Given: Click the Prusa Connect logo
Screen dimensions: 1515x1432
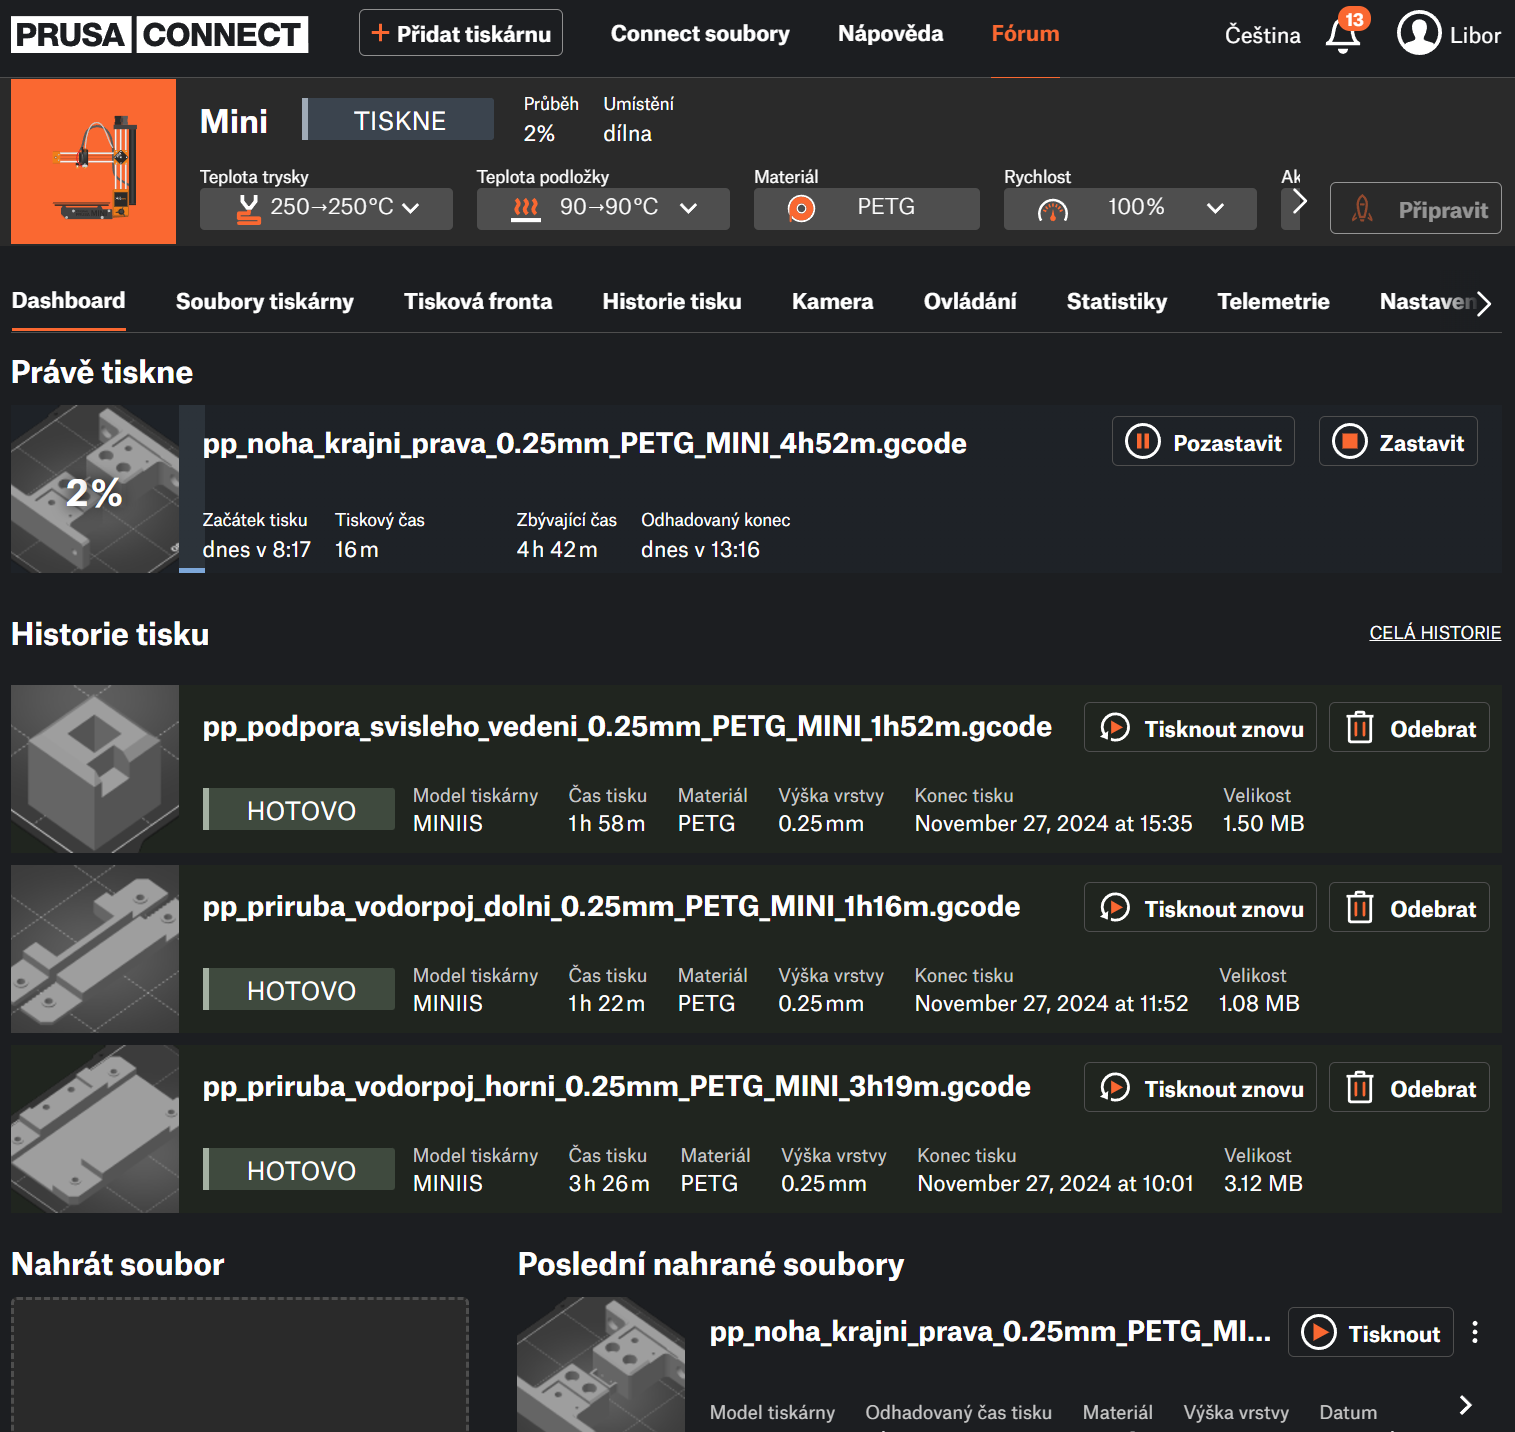Looking at the screenshot, I should [x=160, y=34].
